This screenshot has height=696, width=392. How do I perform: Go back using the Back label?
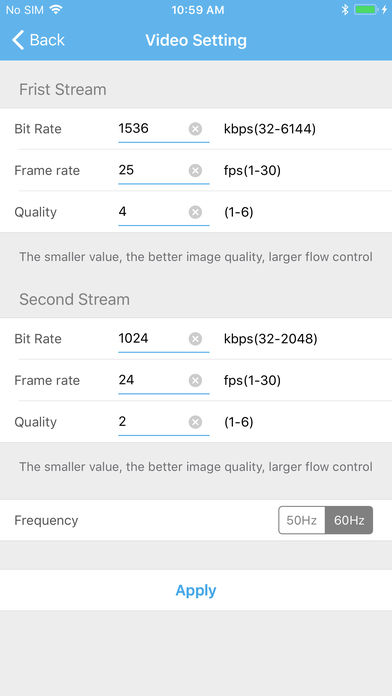coord(47,40)
